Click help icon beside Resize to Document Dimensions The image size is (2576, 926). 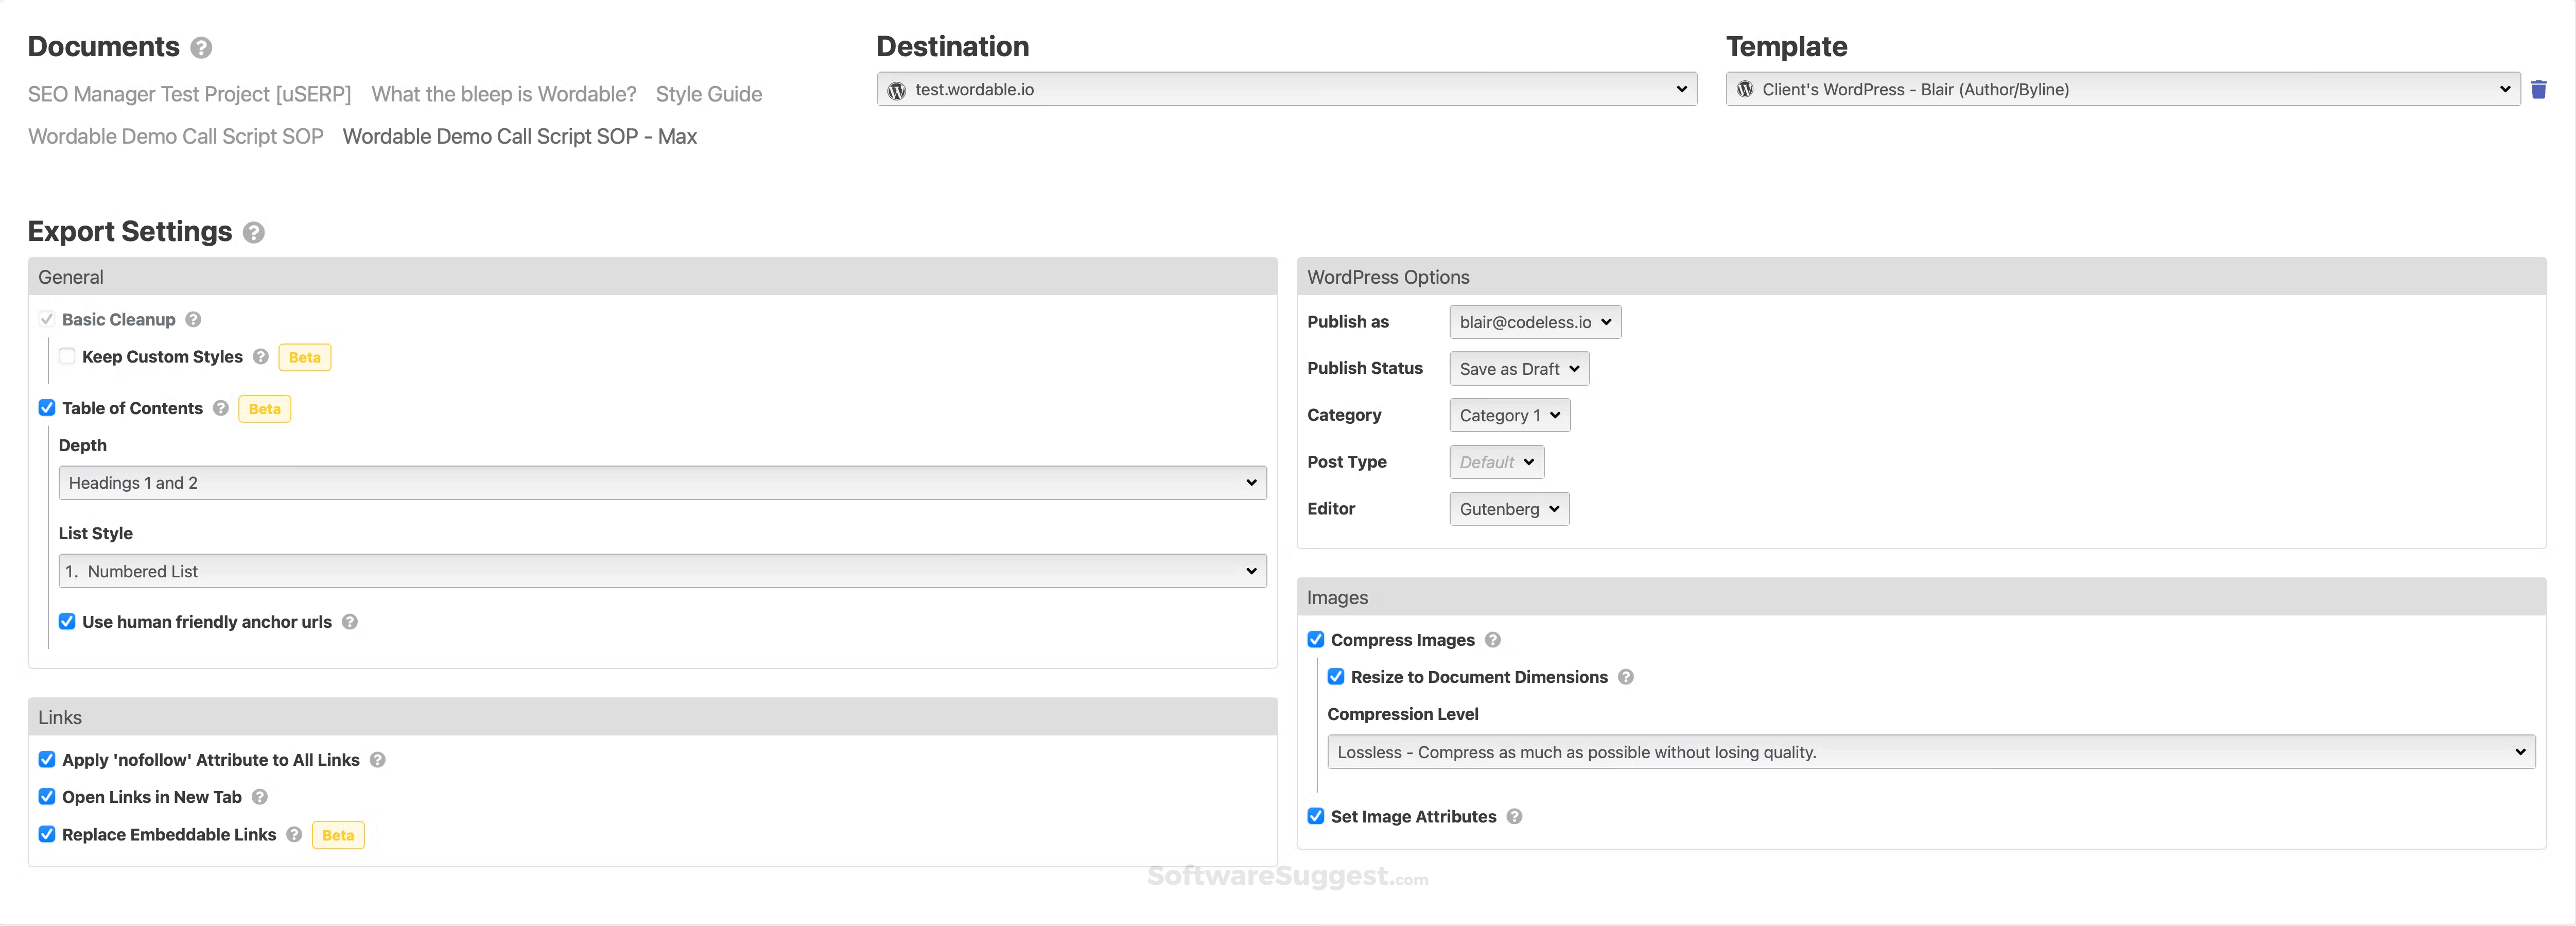click(x=1626, y=677)
